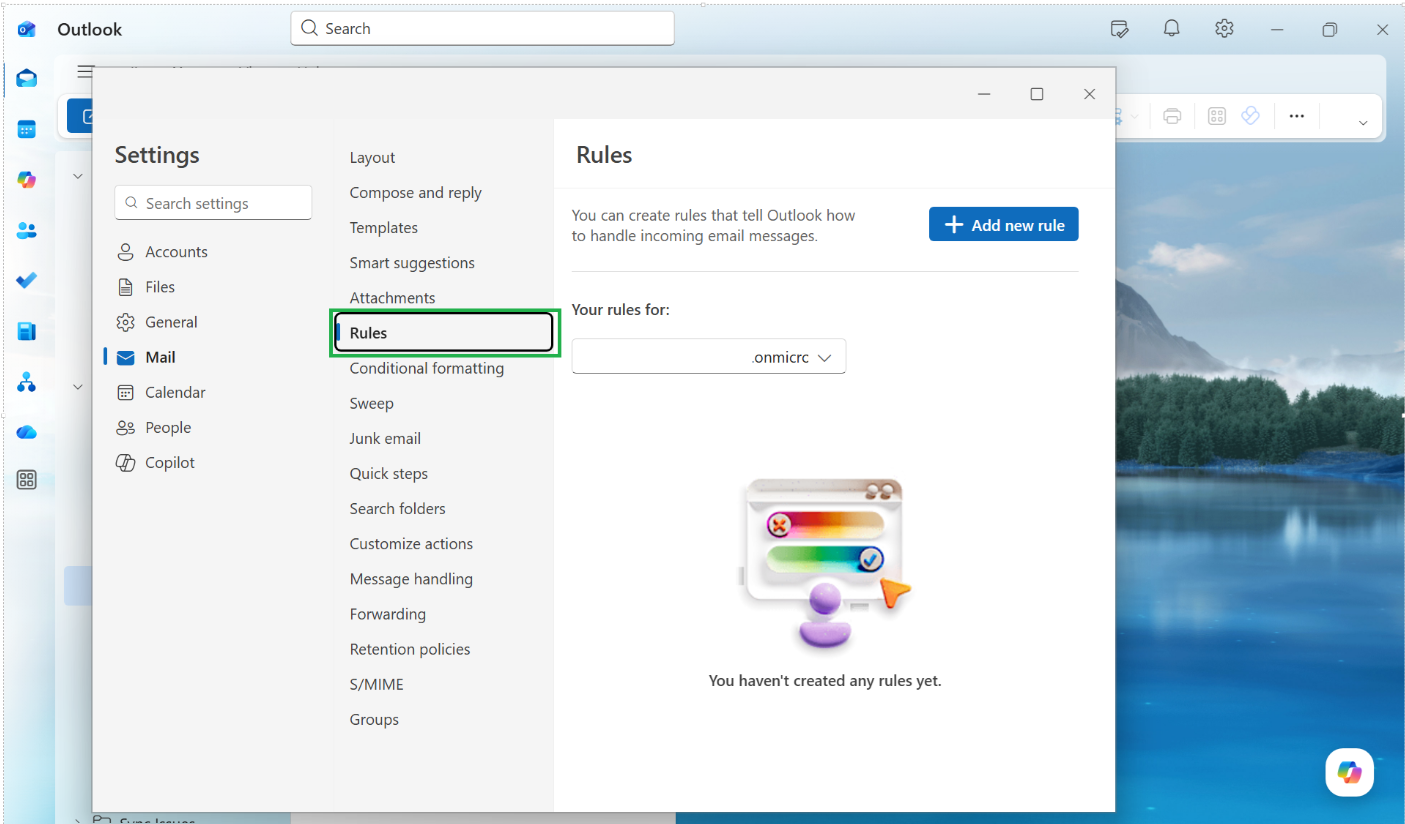Open People icon in left rail
The width and height of the screenshot is (1405, 824).
27,230
